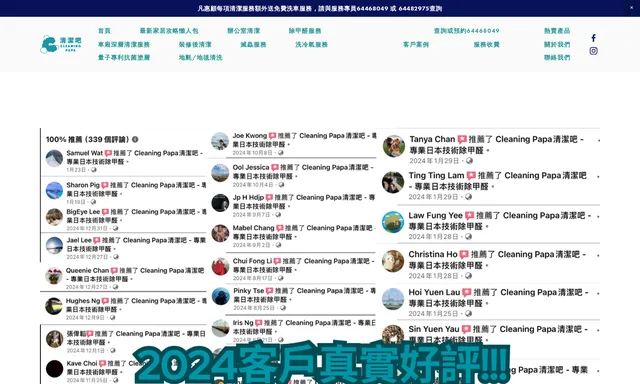Click the Iris Ng reviewer name
The width and height of the screenshot is (640, 384).
pos(243,322)
